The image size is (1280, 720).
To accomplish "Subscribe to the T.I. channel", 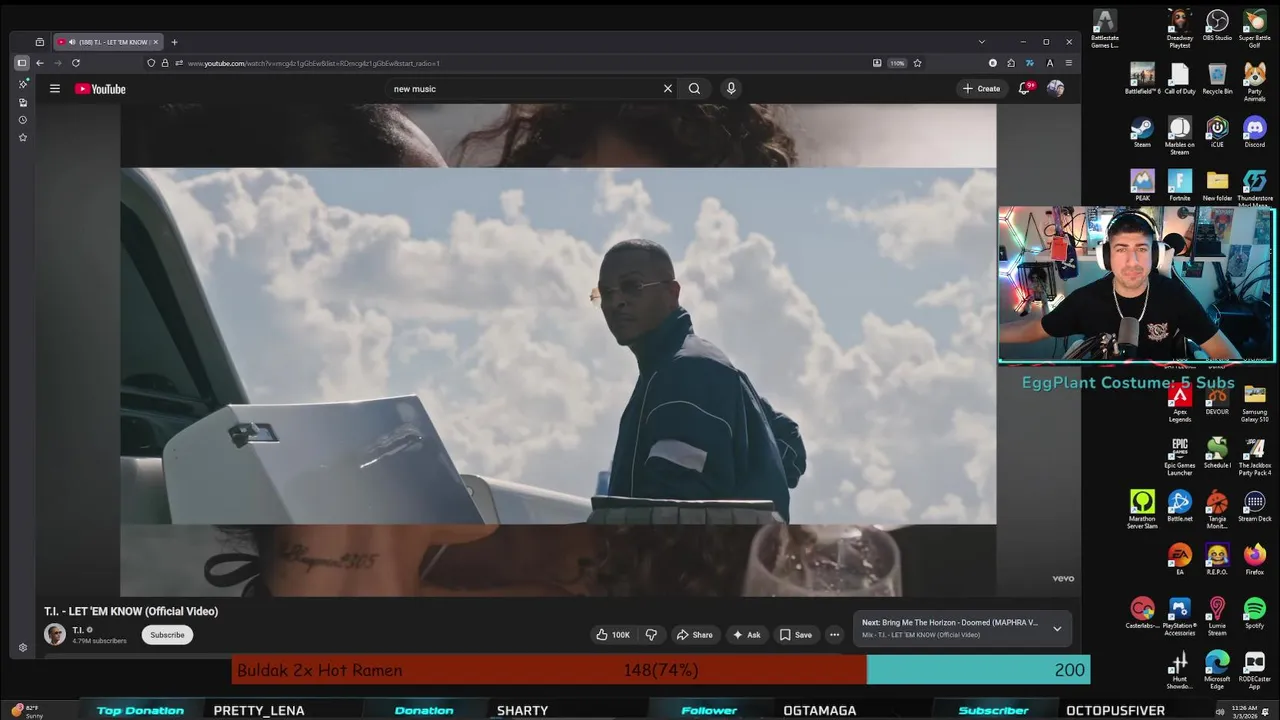I will click(167, 635).
